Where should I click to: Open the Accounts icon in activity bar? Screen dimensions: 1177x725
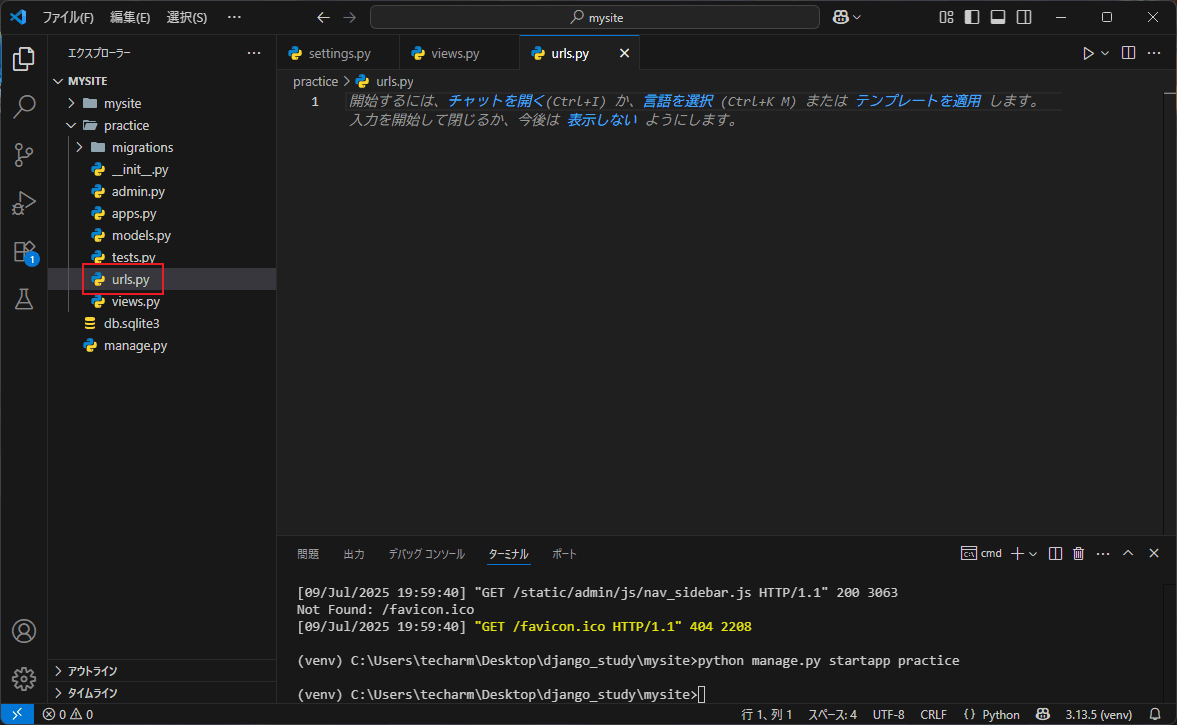24,631
